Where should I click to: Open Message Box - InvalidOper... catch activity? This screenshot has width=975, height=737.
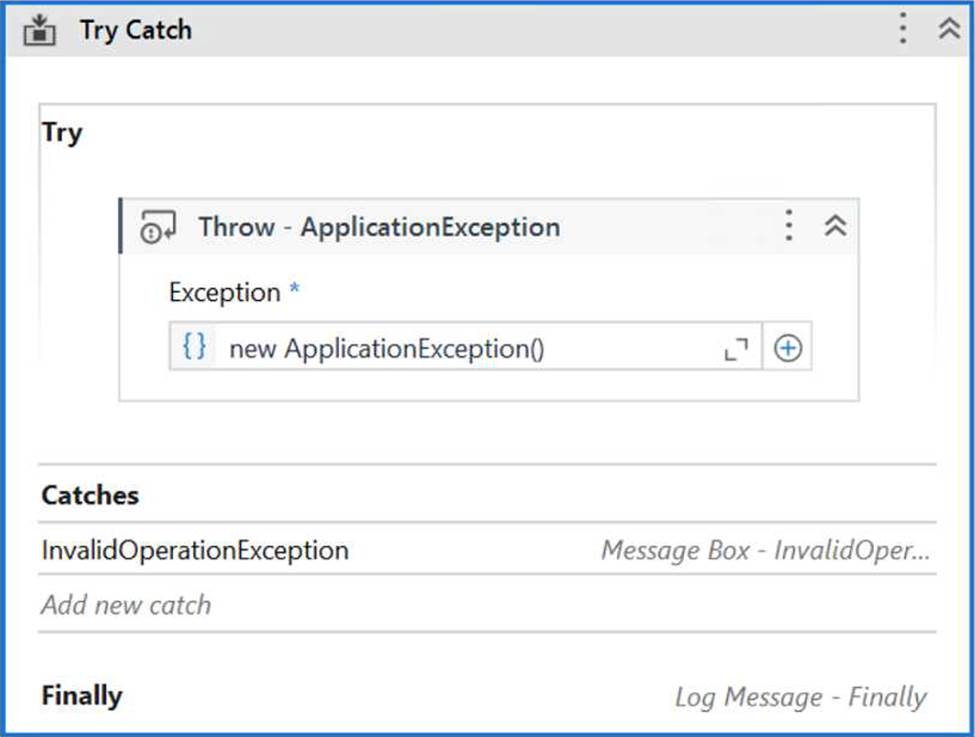(x=765, y=551)
